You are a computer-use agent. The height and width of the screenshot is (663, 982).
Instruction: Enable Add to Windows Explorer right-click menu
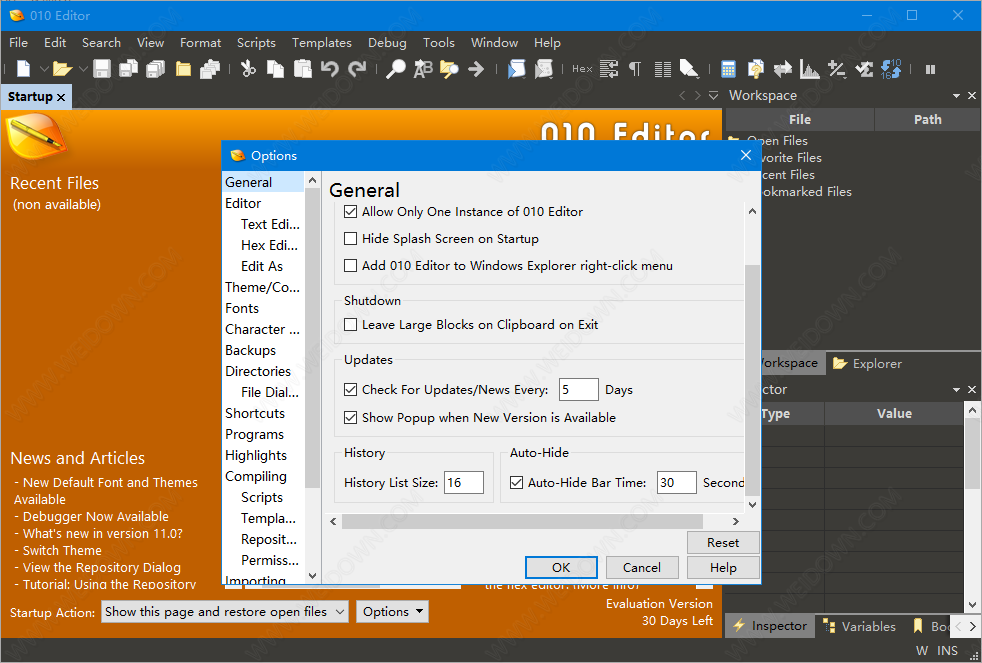pos(351,265)
